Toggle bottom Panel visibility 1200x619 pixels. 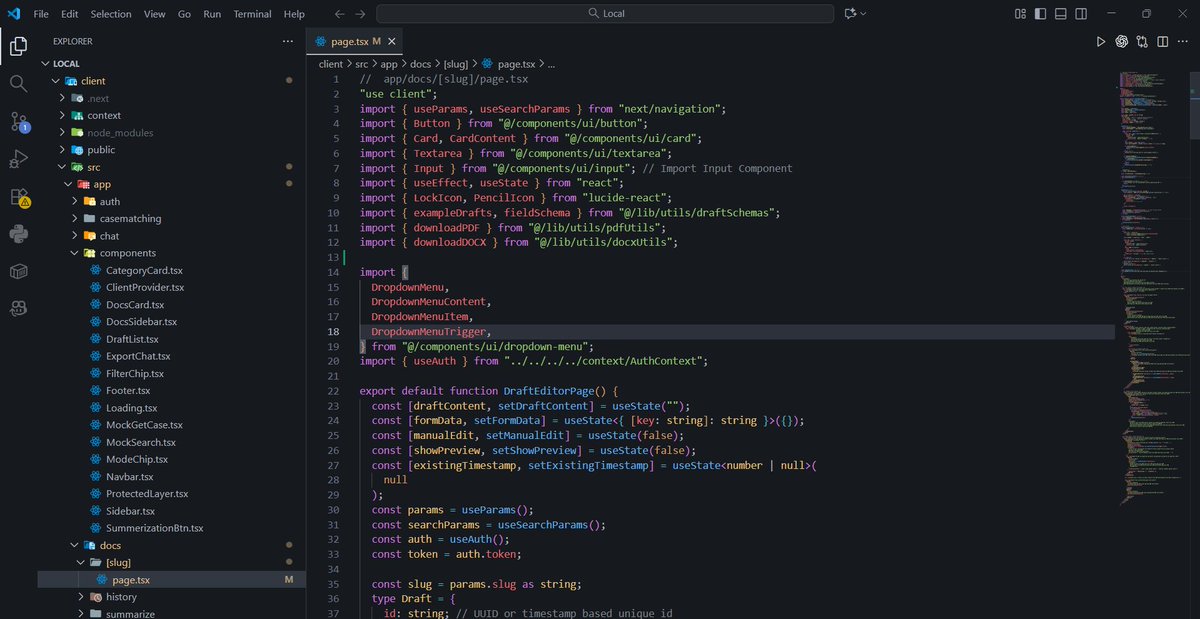[x=1062, y=14]
